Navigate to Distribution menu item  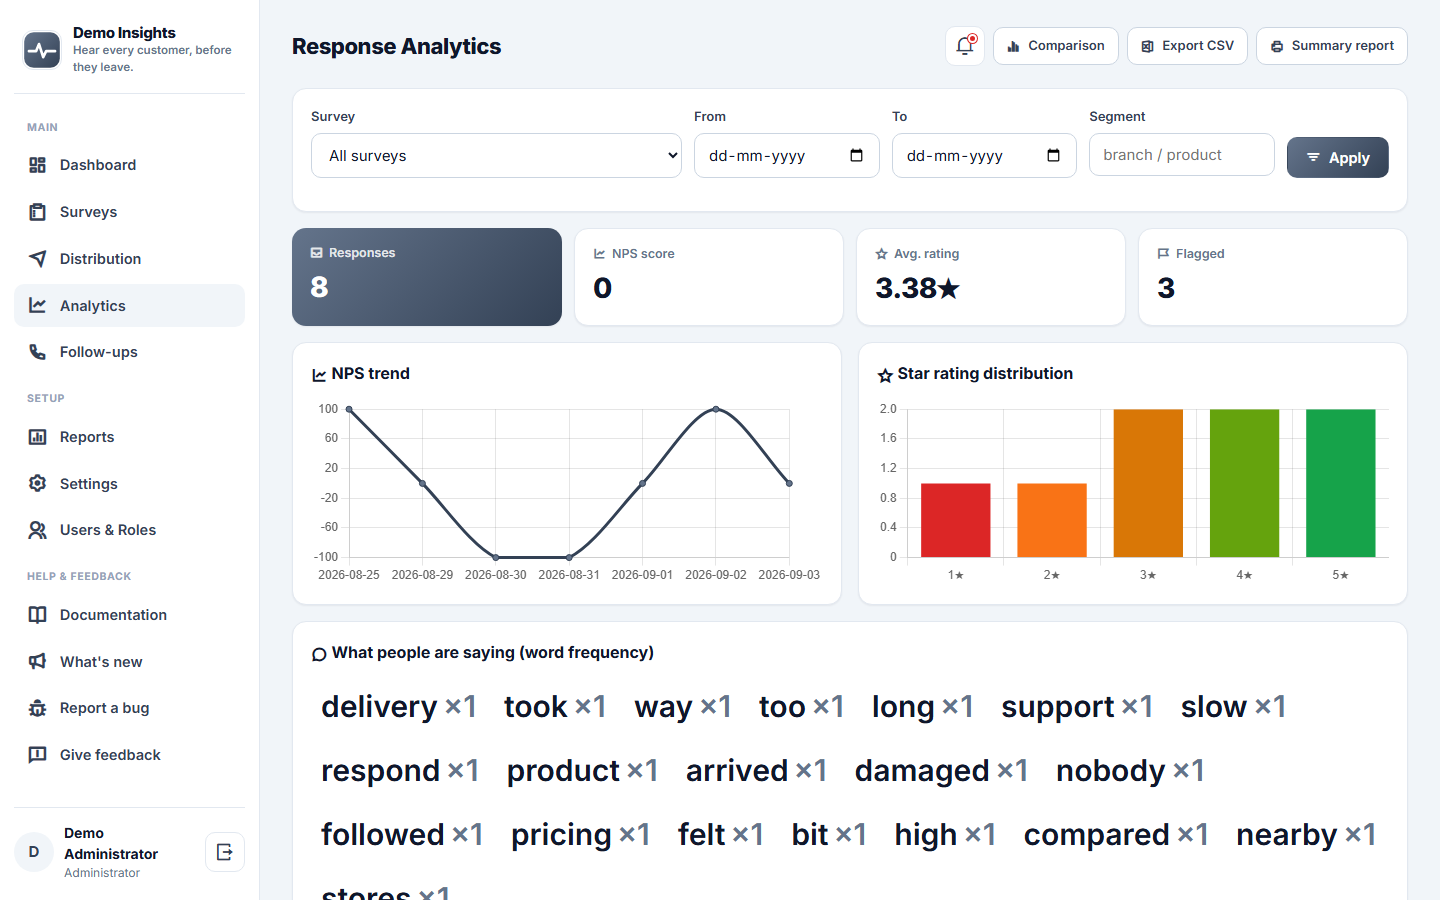(x=129, y=259)
